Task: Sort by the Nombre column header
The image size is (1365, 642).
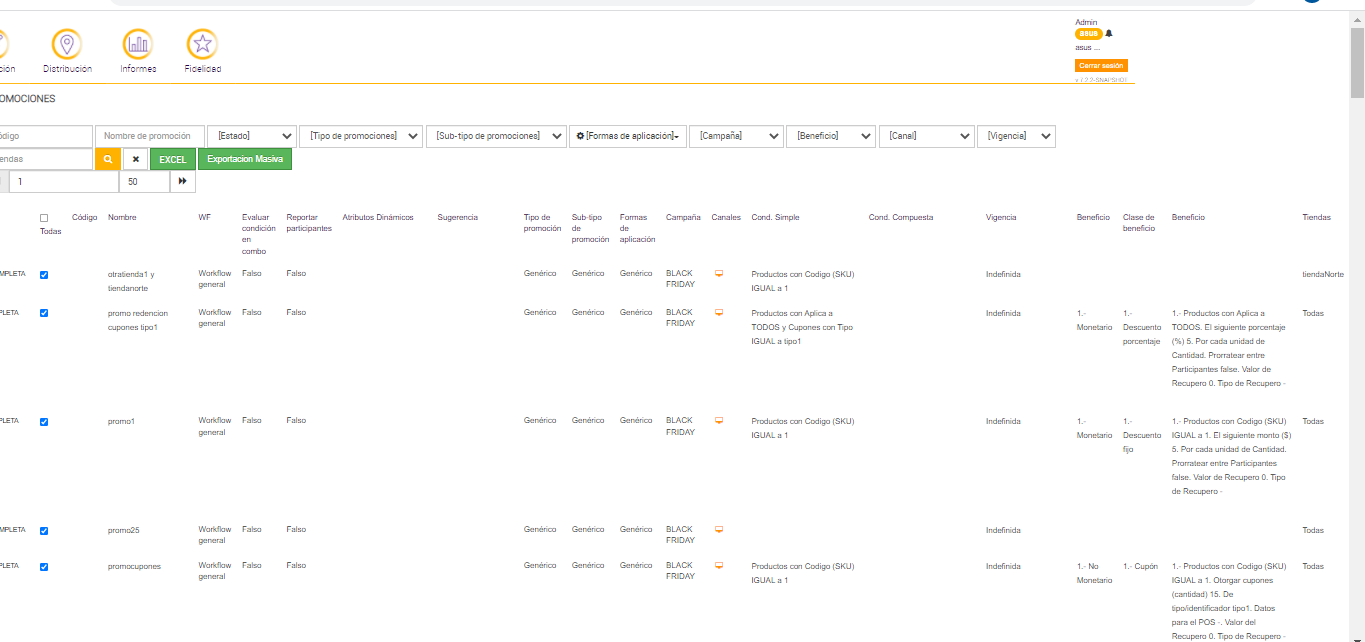Action: click(x=122, y=217)
